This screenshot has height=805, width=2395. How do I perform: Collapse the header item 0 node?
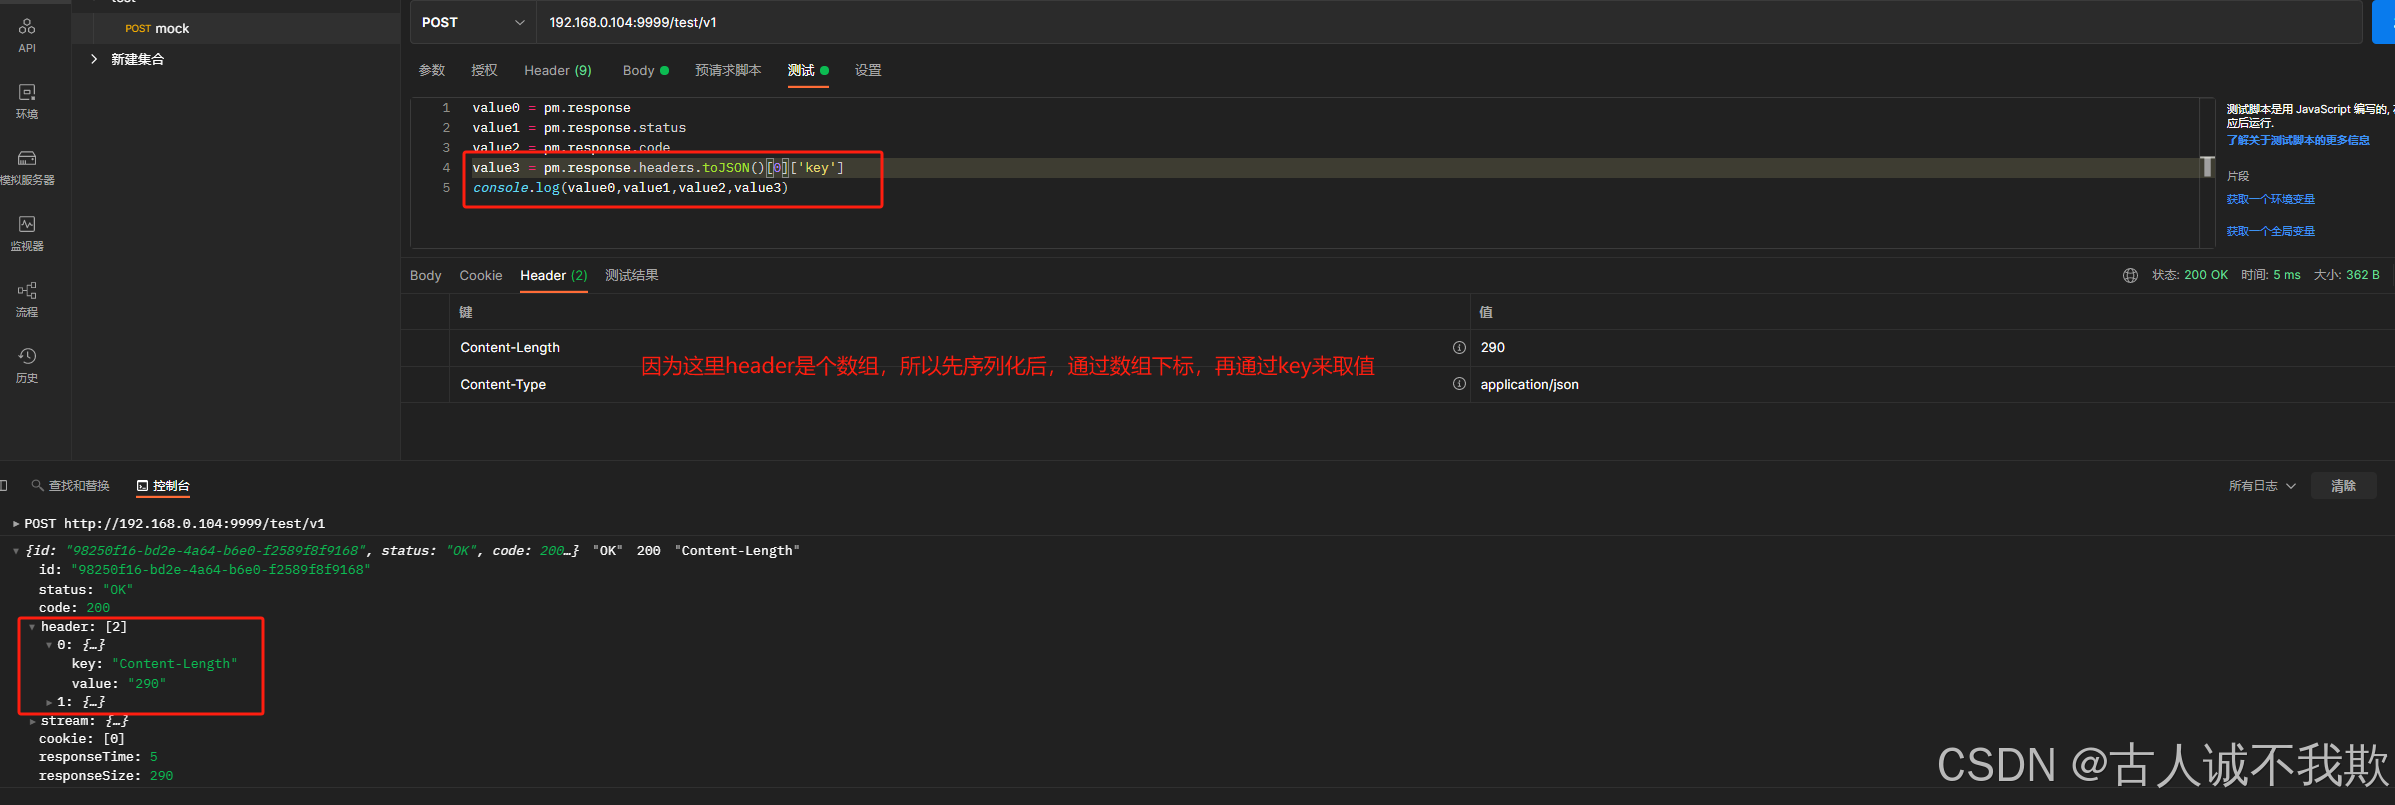click(x=48, y=645)
